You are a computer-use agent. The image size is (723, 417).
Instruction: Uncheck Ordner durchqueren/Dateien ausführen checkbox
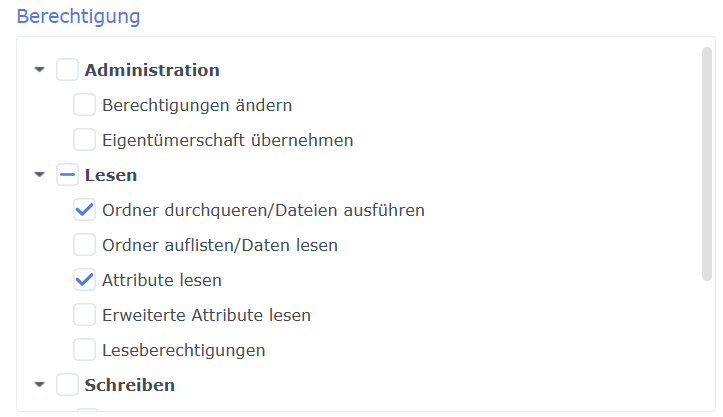click(x=85, y=210)
